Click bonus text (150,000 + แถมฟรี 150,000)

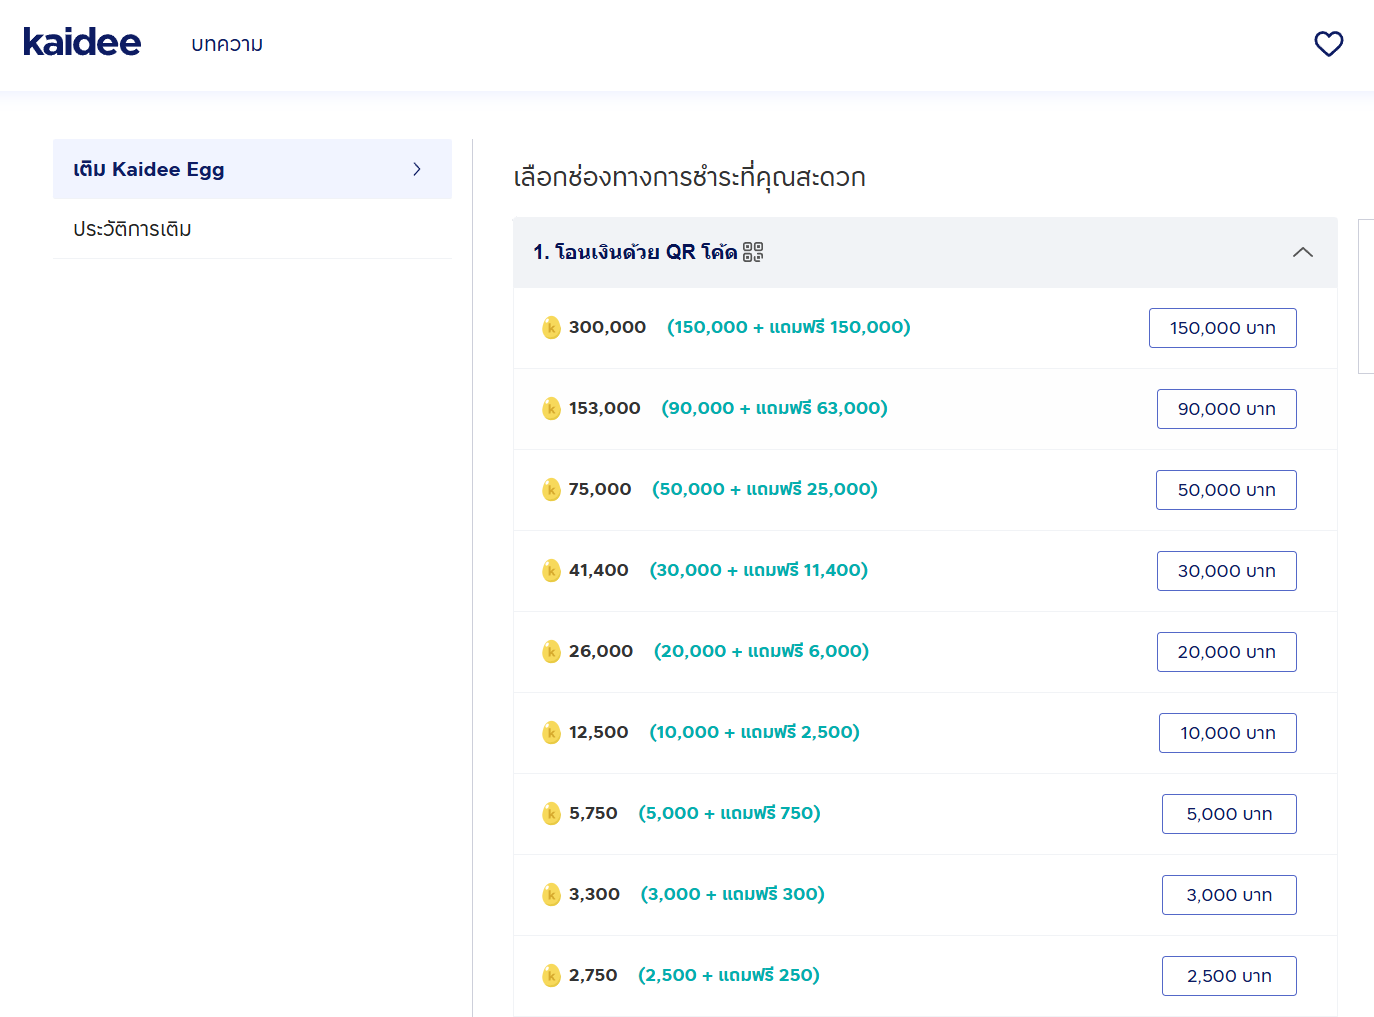coord(789,327)
